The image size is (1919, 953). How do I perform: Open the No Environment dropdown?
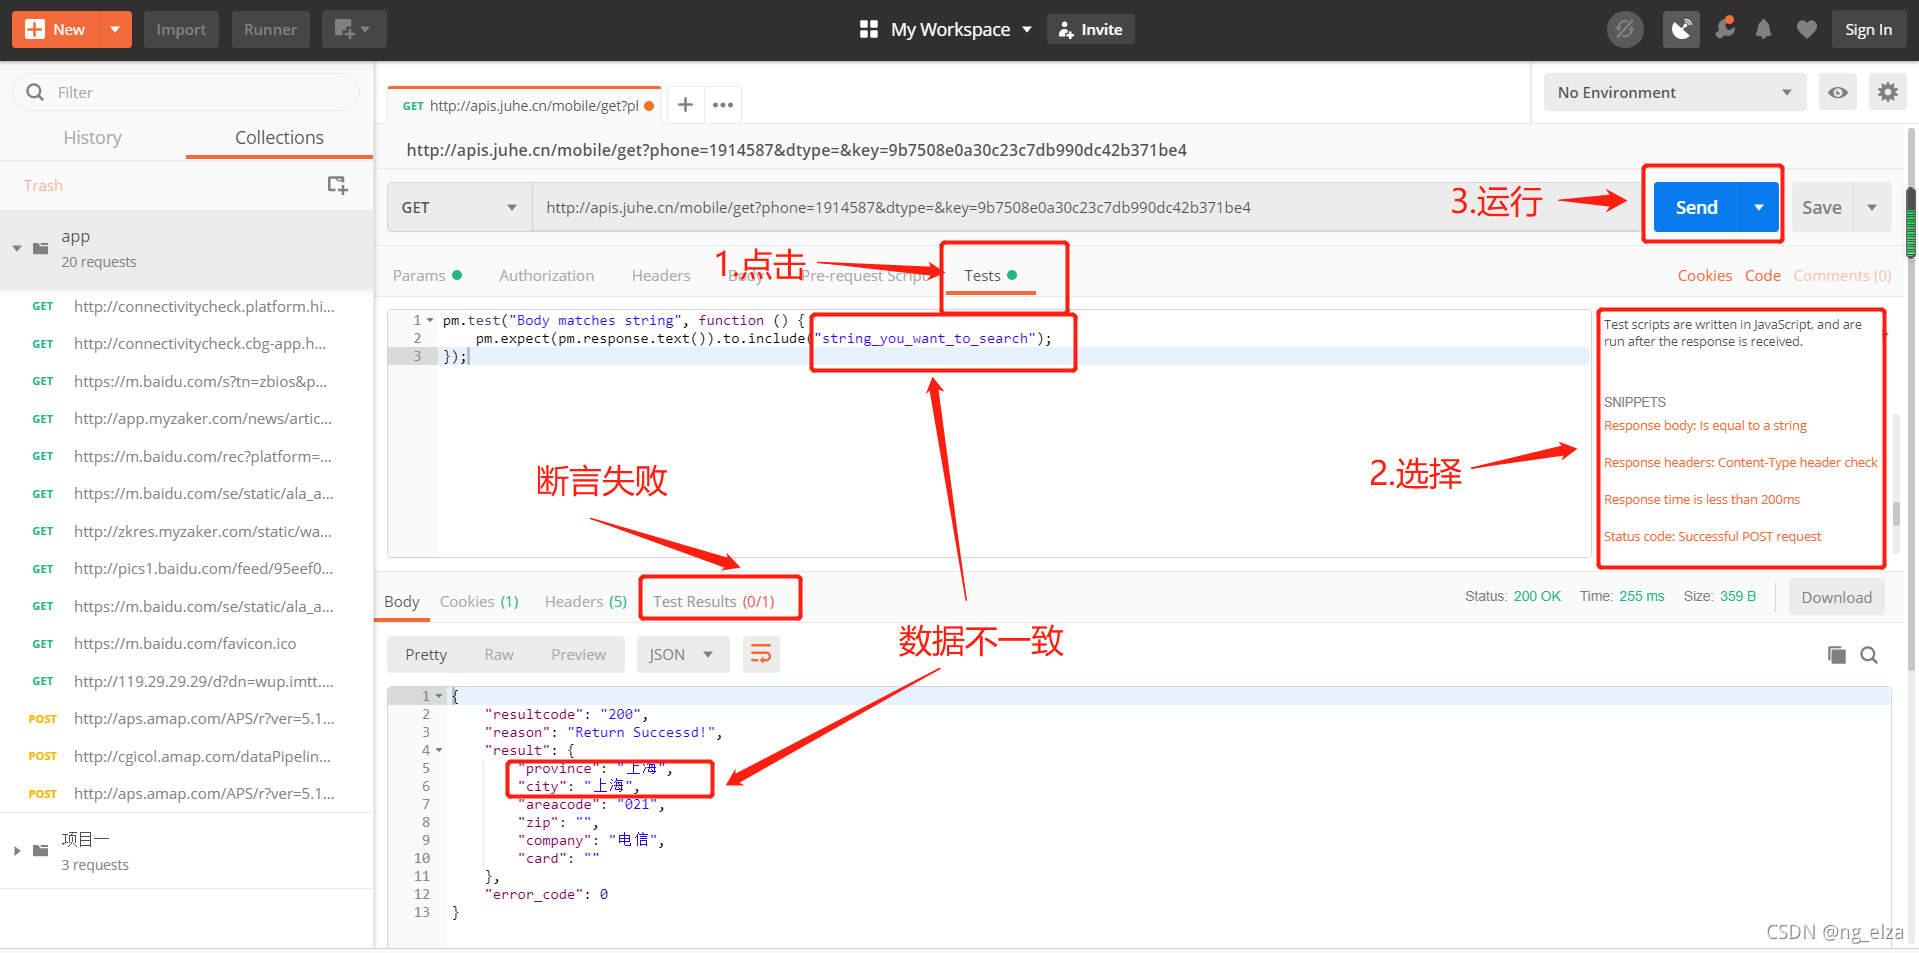pos(1675,93)
